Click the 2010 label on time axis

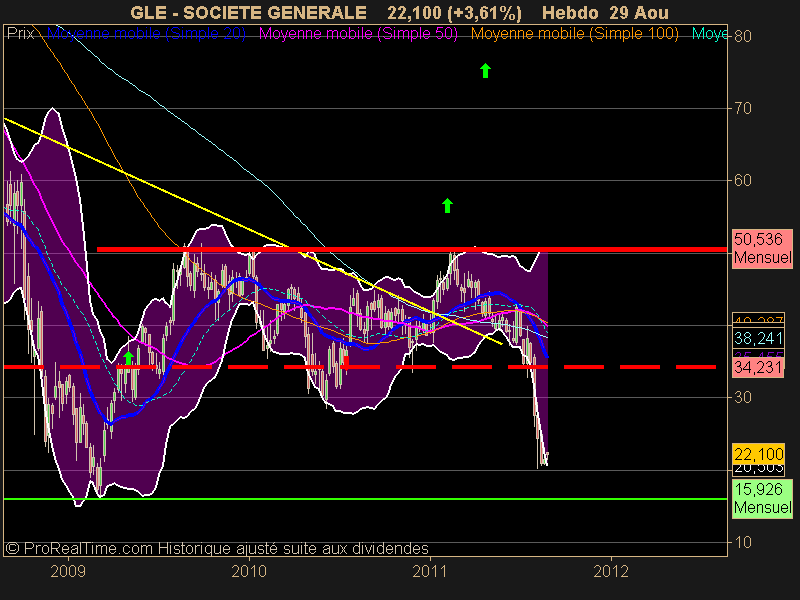[x=249, y=571]
